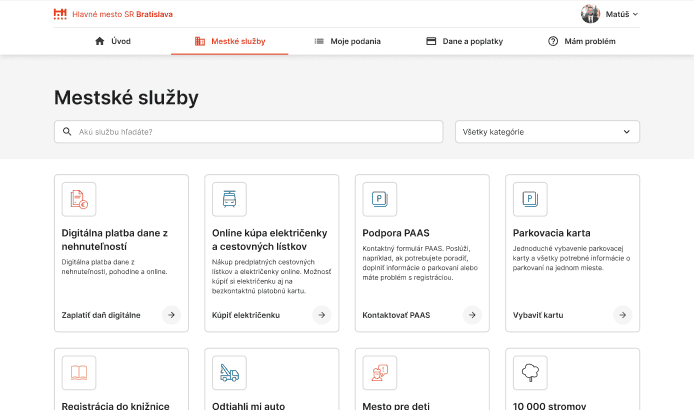Click the open book library icon
Image resolution: width=694 pixels, height=410 pixels.
(78, 373)
